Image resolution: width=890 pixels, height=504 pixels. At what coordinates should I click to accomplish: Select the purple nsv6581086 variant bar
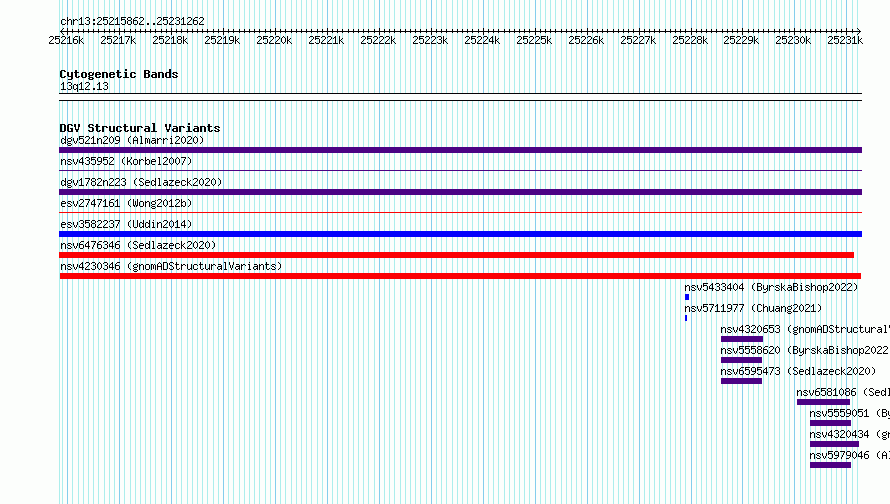(824, 402)
